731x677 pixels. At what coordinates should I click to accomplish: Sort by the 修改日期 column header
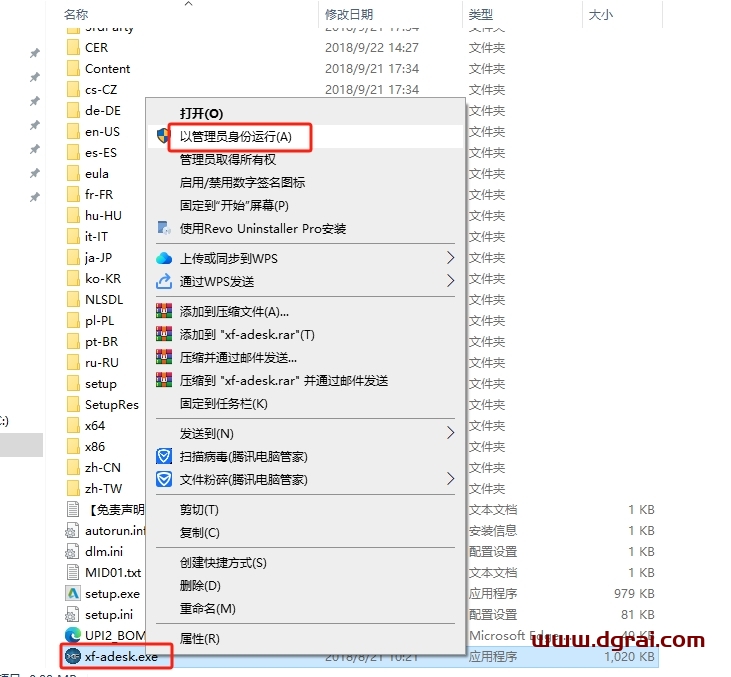(x=349, y=14)
